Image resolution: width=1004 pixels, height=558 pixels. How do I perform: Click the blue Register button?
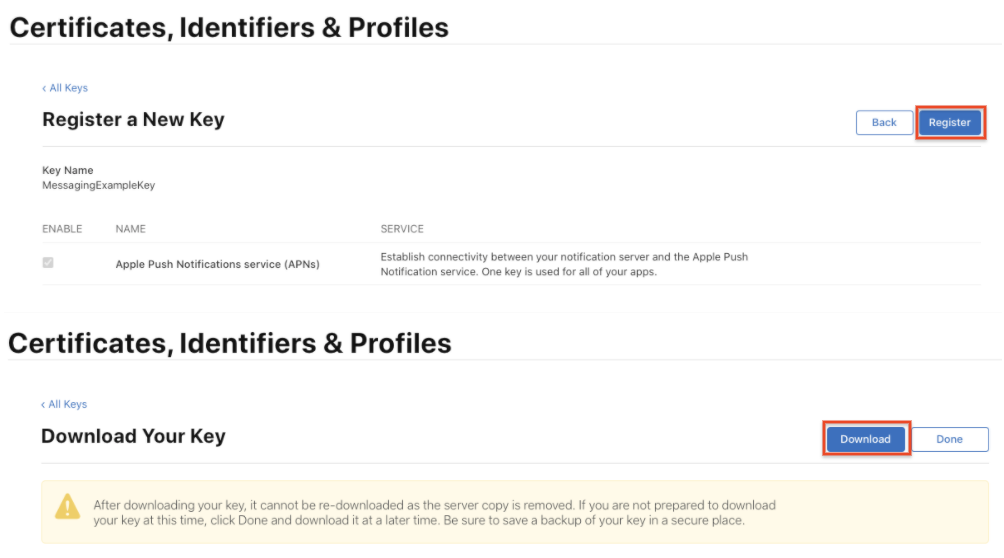949,123
